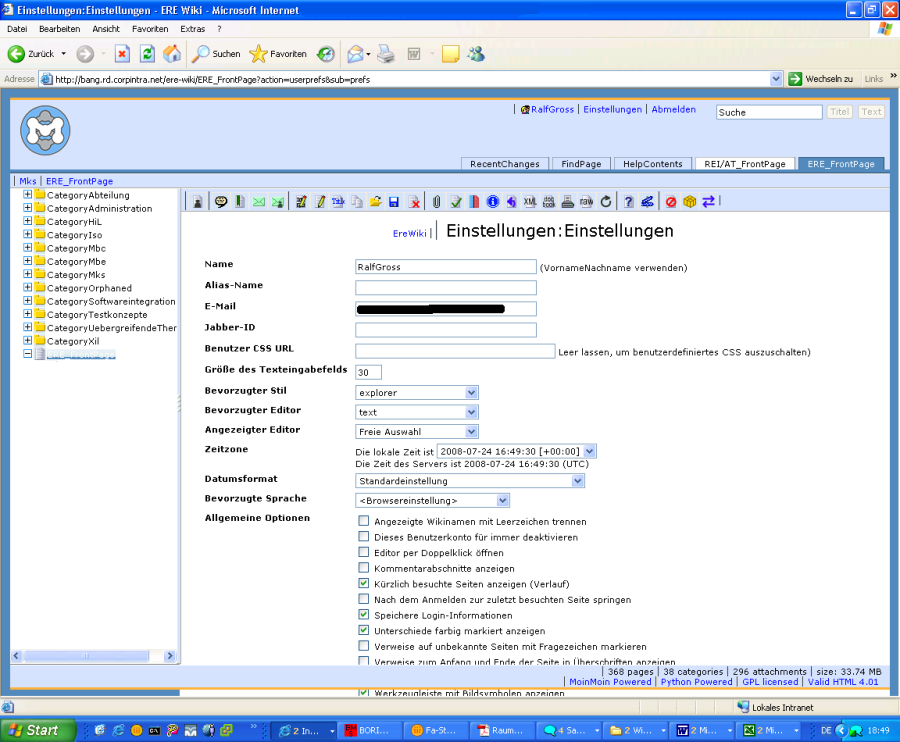Click the delete page icon with red X
Screen dimensions: 900x742
point(414,201)
